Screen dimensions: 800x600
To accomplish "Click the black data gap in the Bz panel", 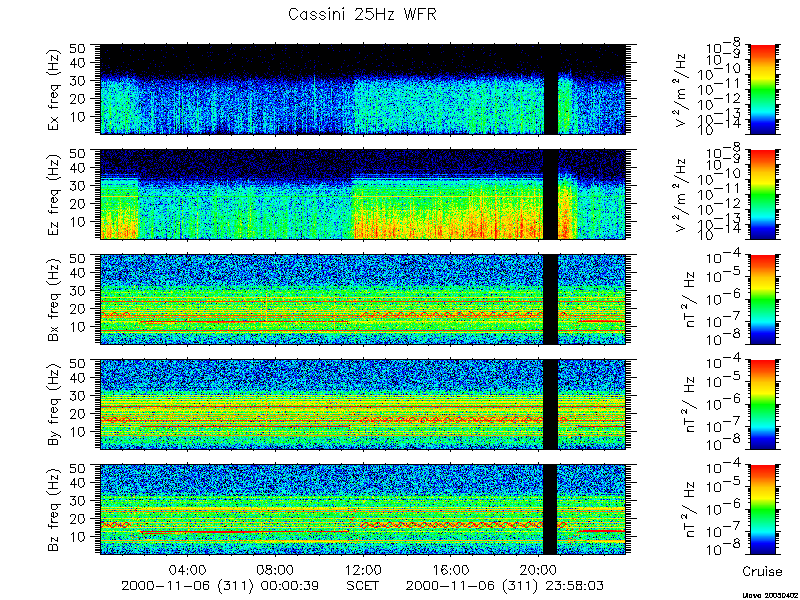I will pyautogui.click(x=550, y=510).
